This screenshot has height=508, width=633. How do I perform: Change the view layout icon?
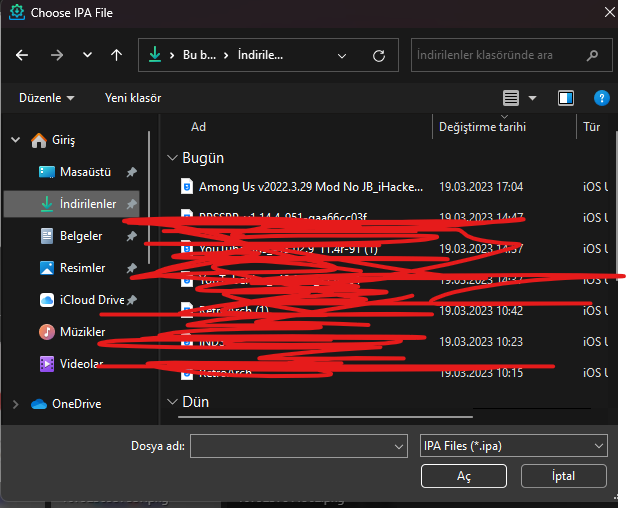tap(511, 98)
